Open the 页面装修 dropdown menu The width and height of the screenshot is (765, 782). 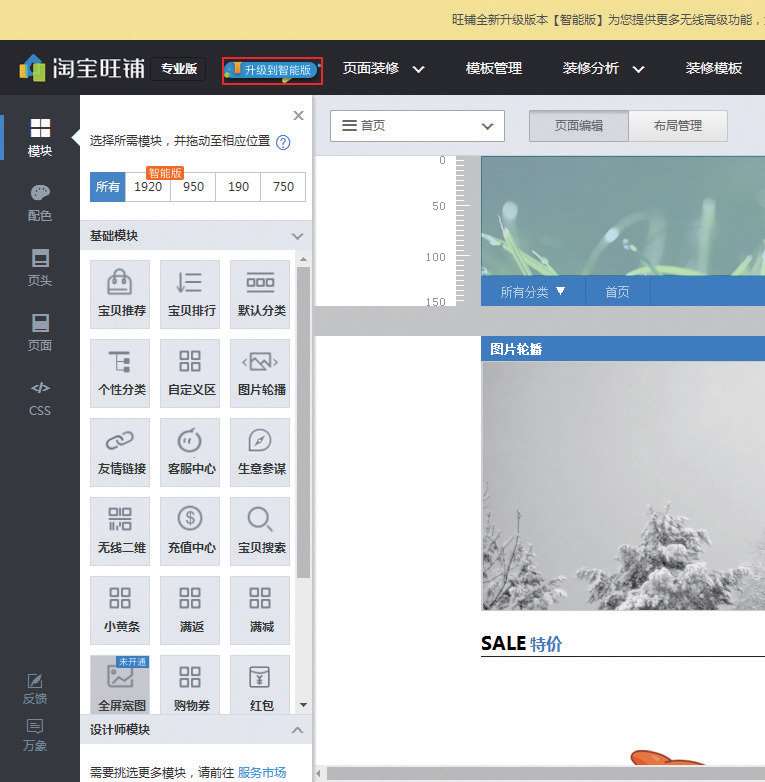(x=383, y=68)
